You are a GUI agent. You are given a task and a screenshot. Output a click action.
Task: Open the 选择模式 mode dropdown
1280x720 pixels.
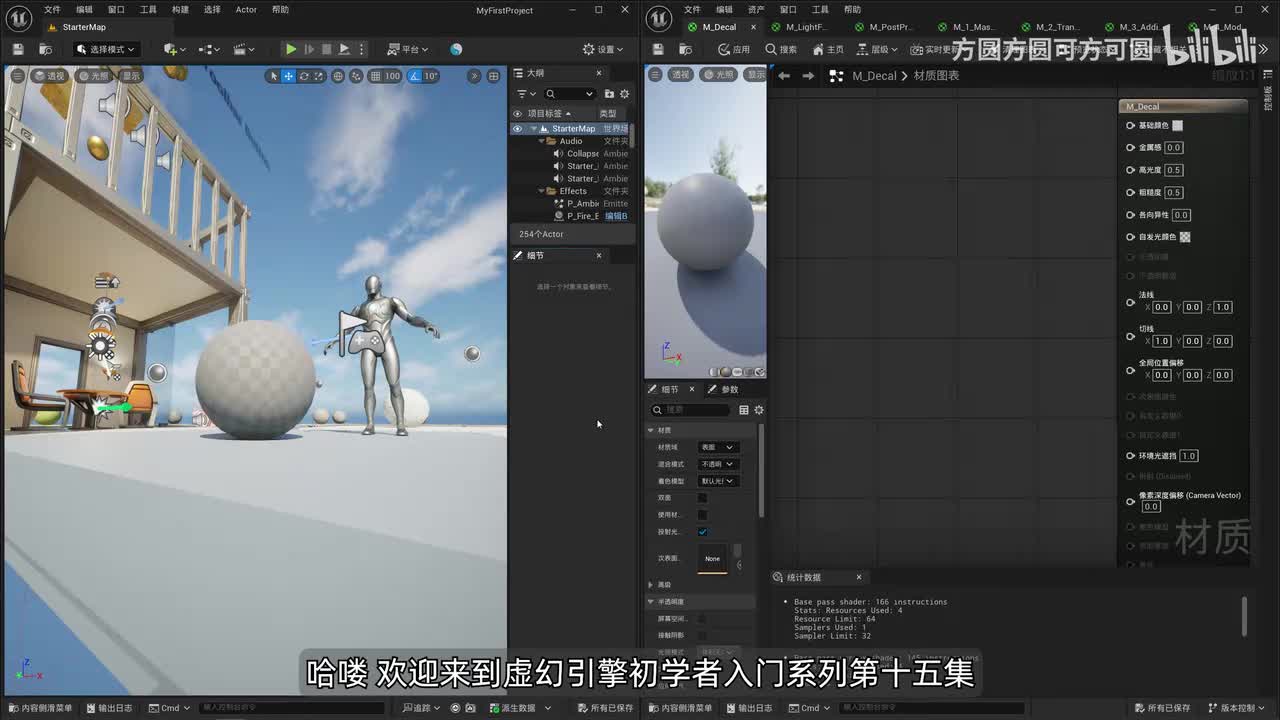point(105,49)
